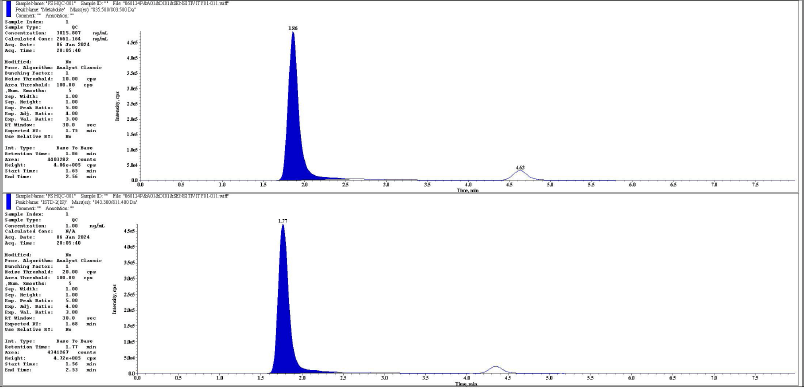Click the Expected RT value in the top panel
The image size is (804, 389).
pos(71,130)
